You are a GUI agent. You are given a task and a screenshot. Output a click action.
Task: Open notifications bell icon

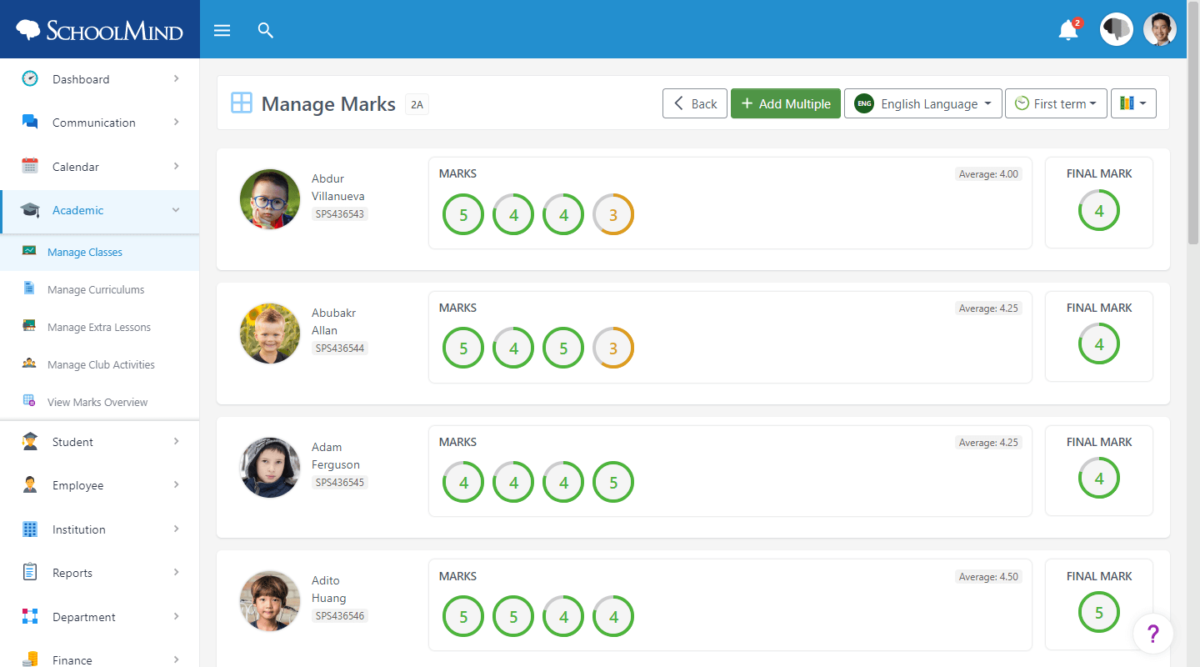pos(1069,30)
